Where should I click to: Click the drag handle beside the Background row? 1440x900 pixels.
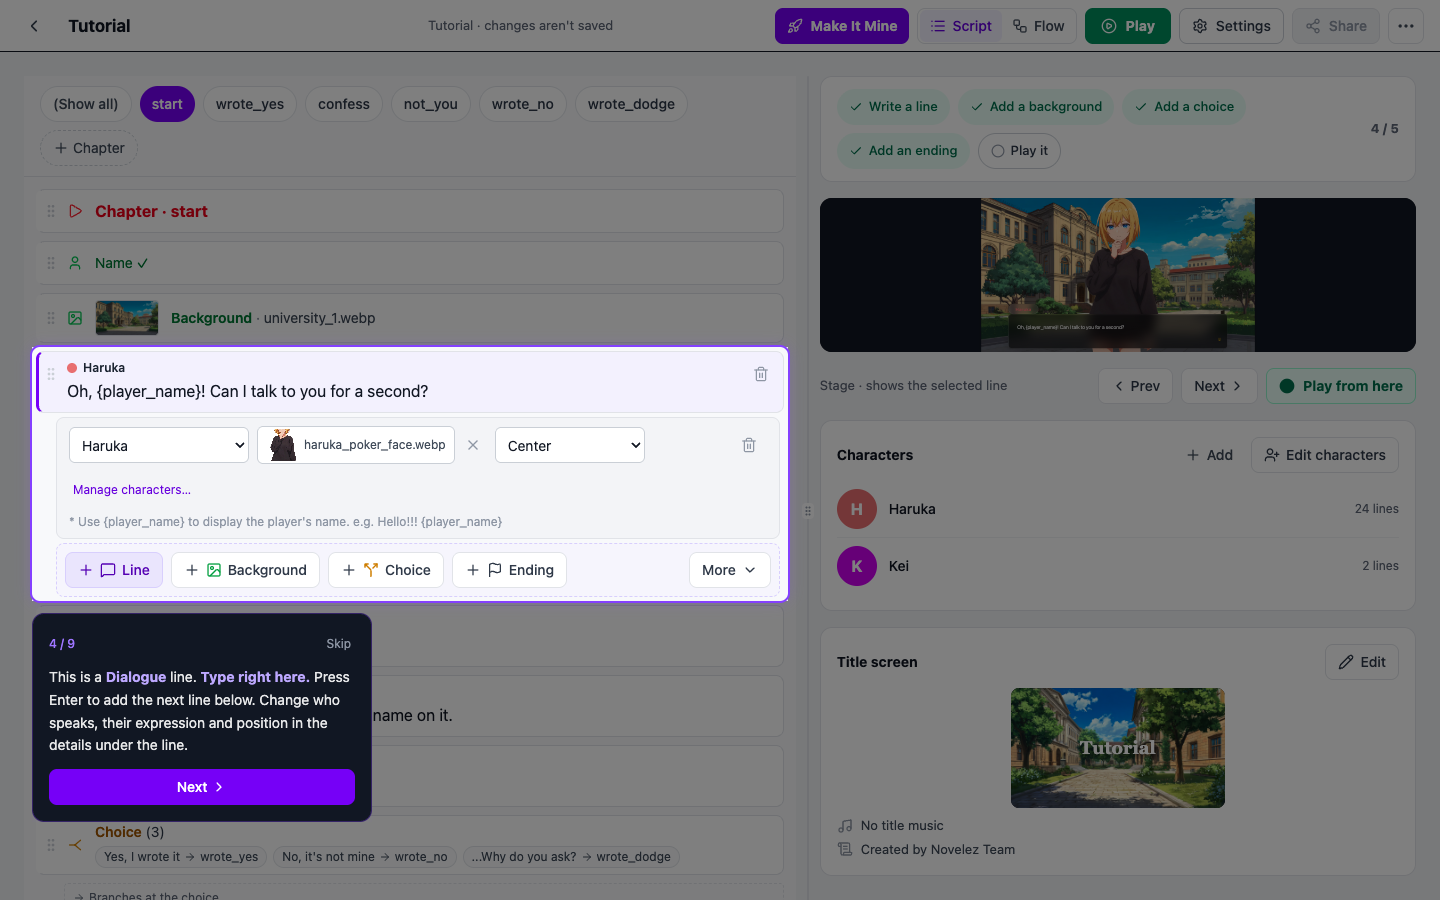51,318
